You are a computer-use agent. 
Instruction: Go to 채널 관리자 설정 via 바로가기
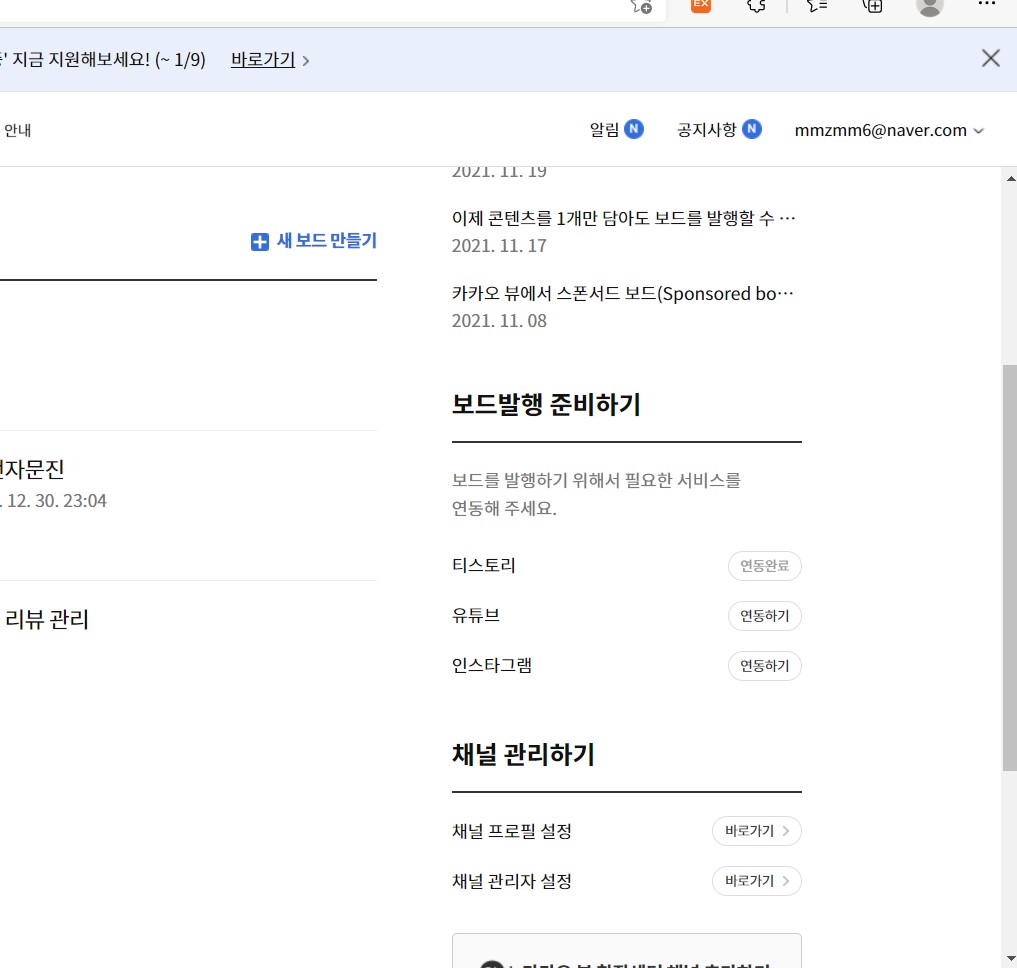tap(757, 881)
